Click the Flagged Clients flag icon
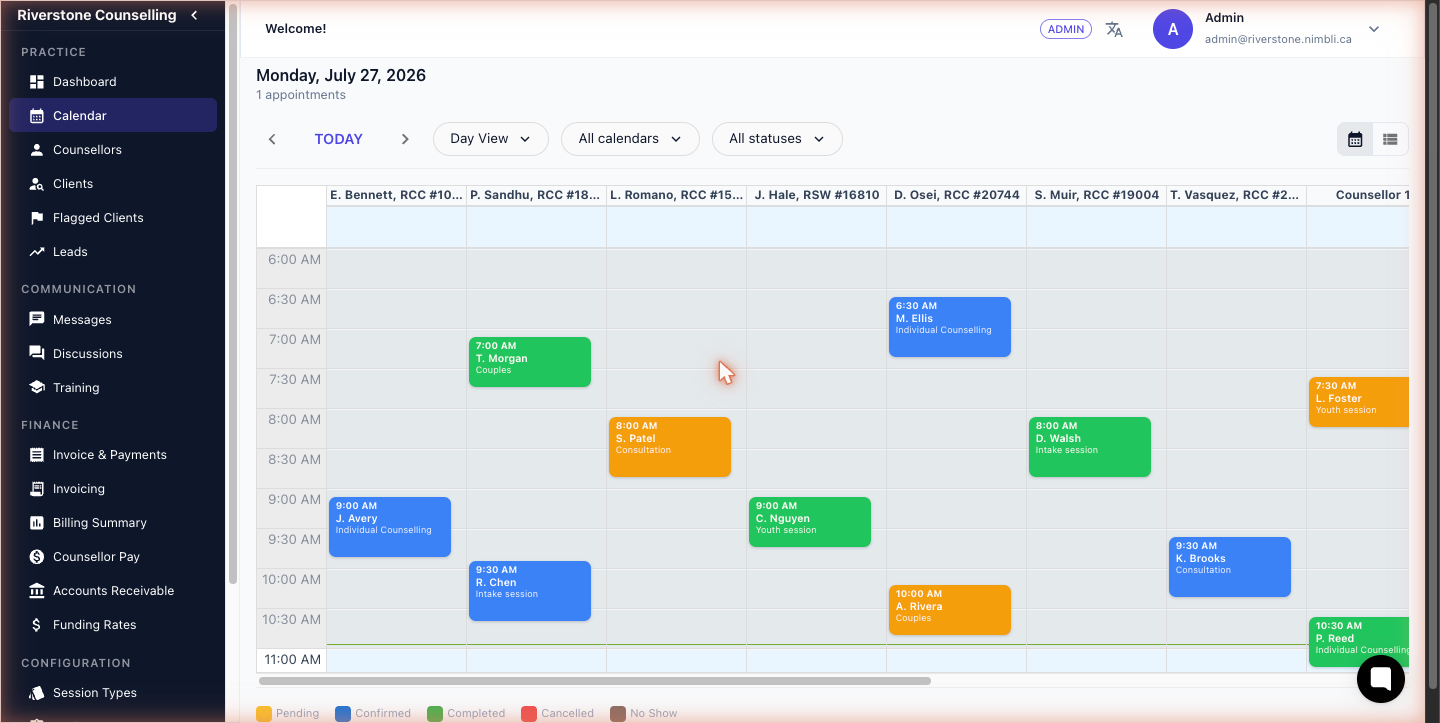 [37, 218]
